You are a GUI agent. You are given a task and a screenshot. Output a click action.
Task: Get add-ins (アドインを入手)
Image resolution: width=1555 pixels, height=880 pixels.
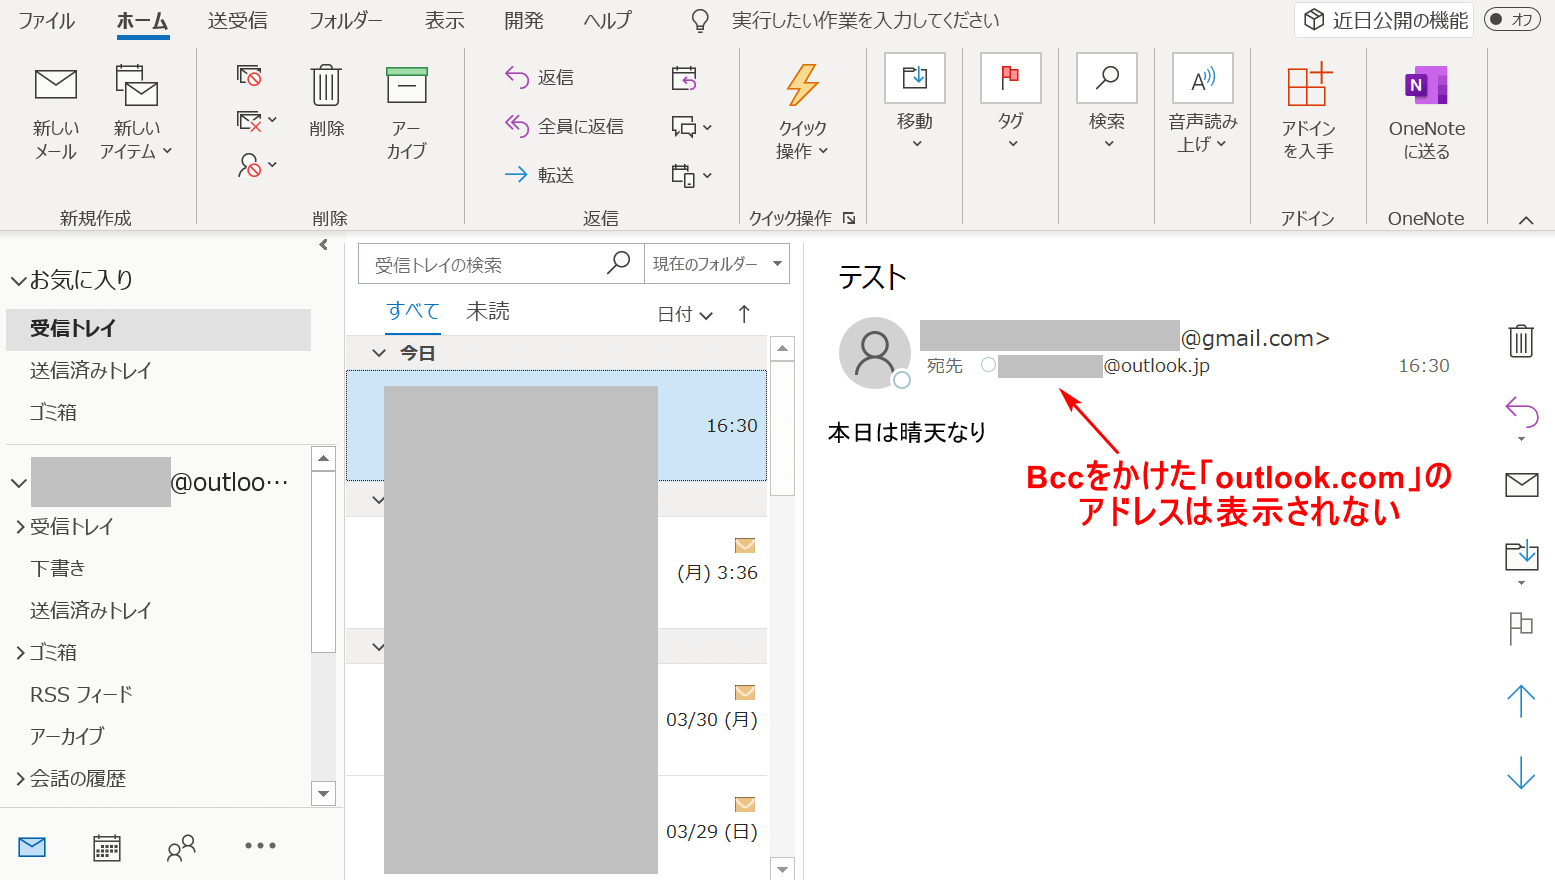(1308, 111)
